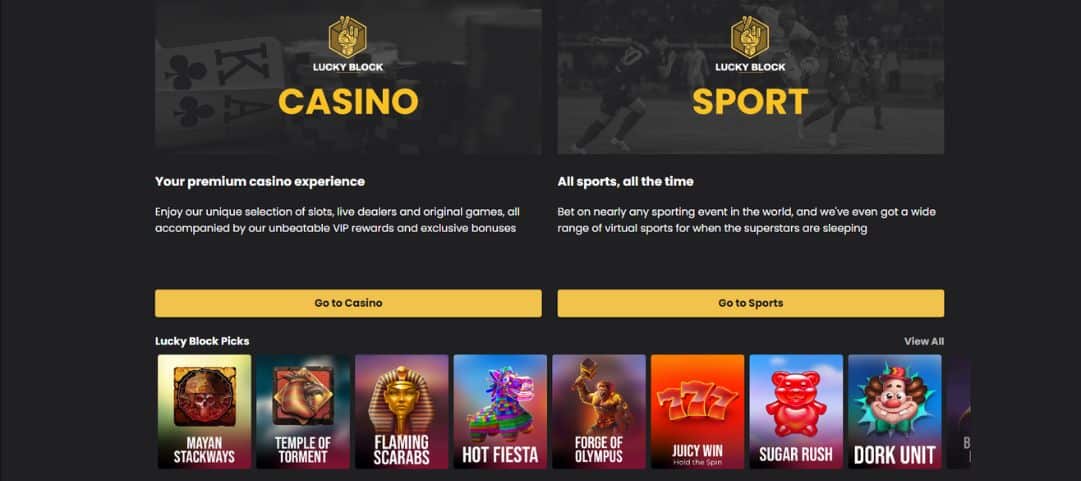This screenshot has height=481, width=1081.
Task: Select the Hot Fiesta piñata game
Action: coord(500,412)
